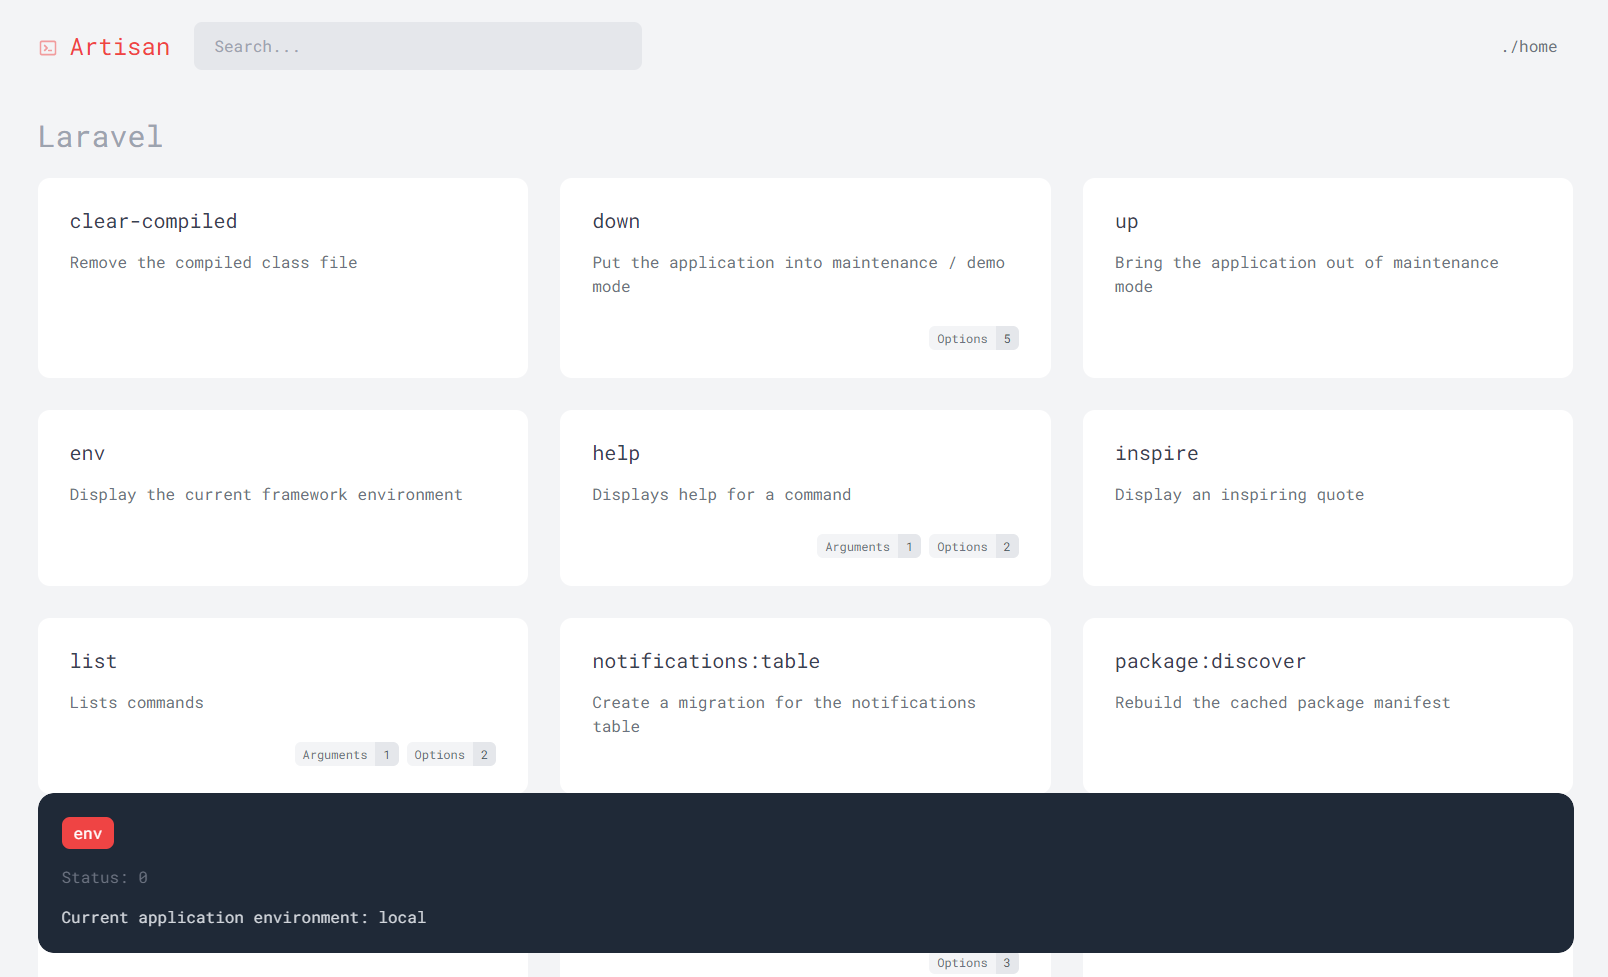Image resolution: width=1608 pixels, height=977 pixels.
Task: Click 'Rebuild the cached package manifest' description
Action: pos(1282,703)
